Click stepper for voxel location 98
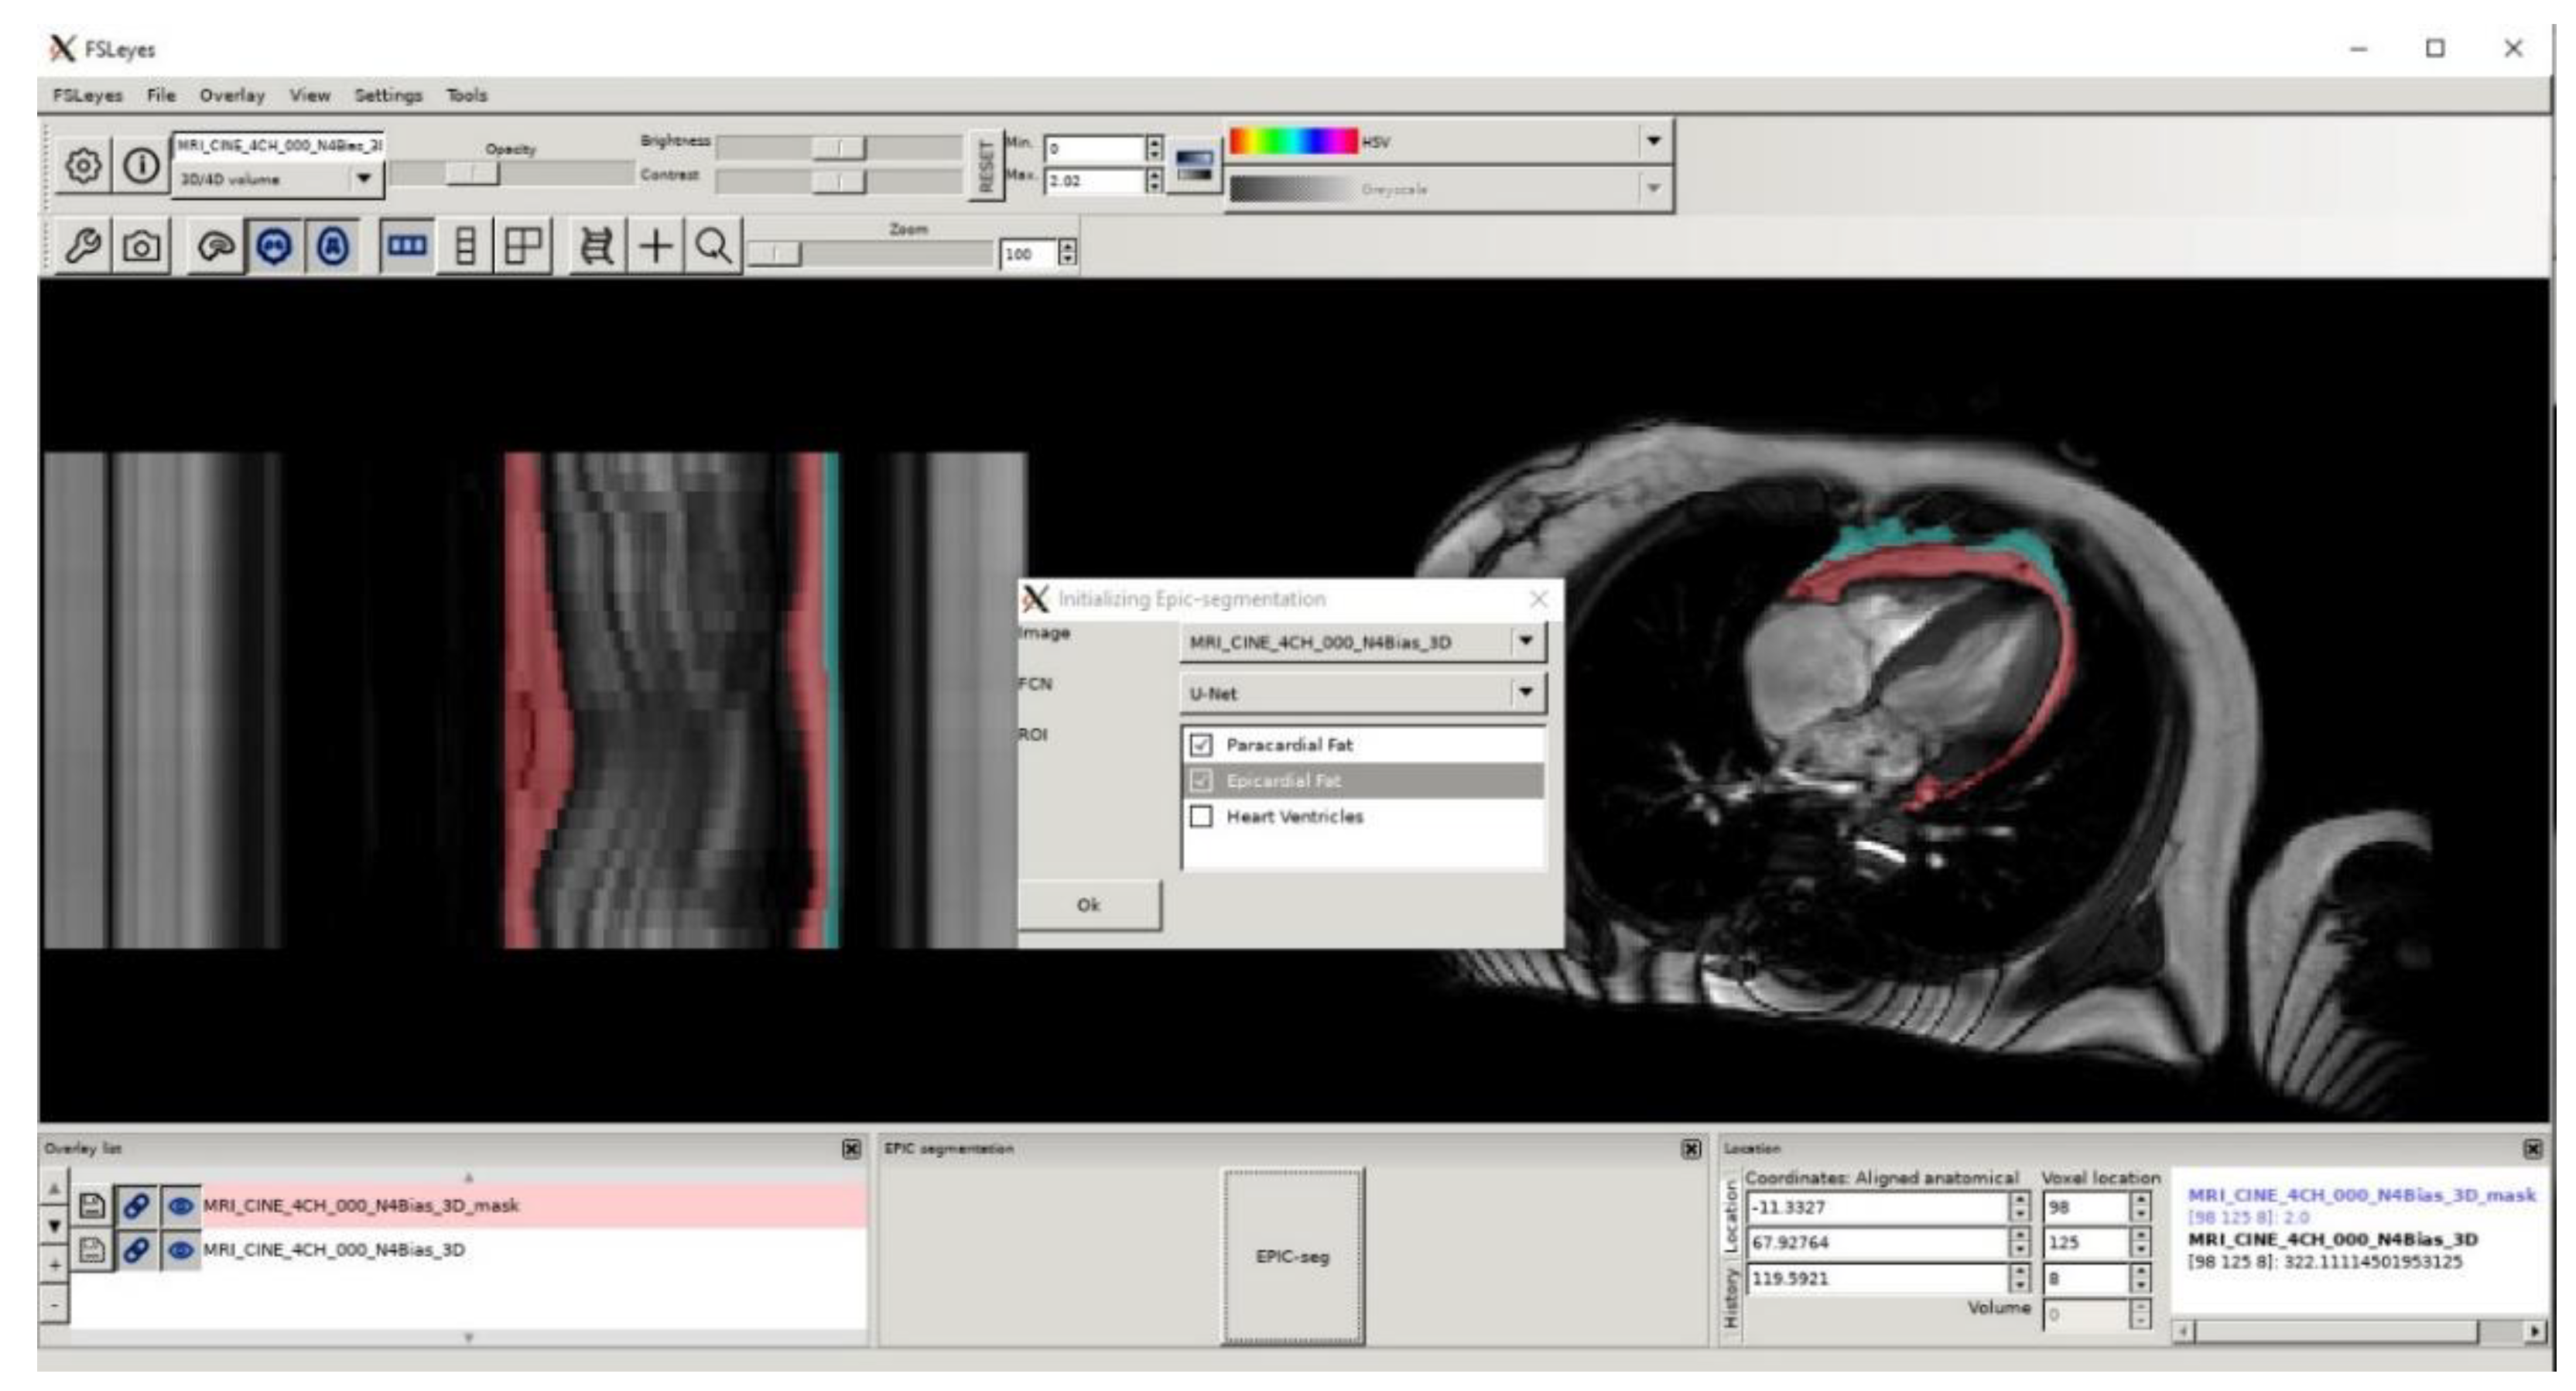This screenshot has height=1391, width=2576. pyautogui.click(x=2139, y=1208)
